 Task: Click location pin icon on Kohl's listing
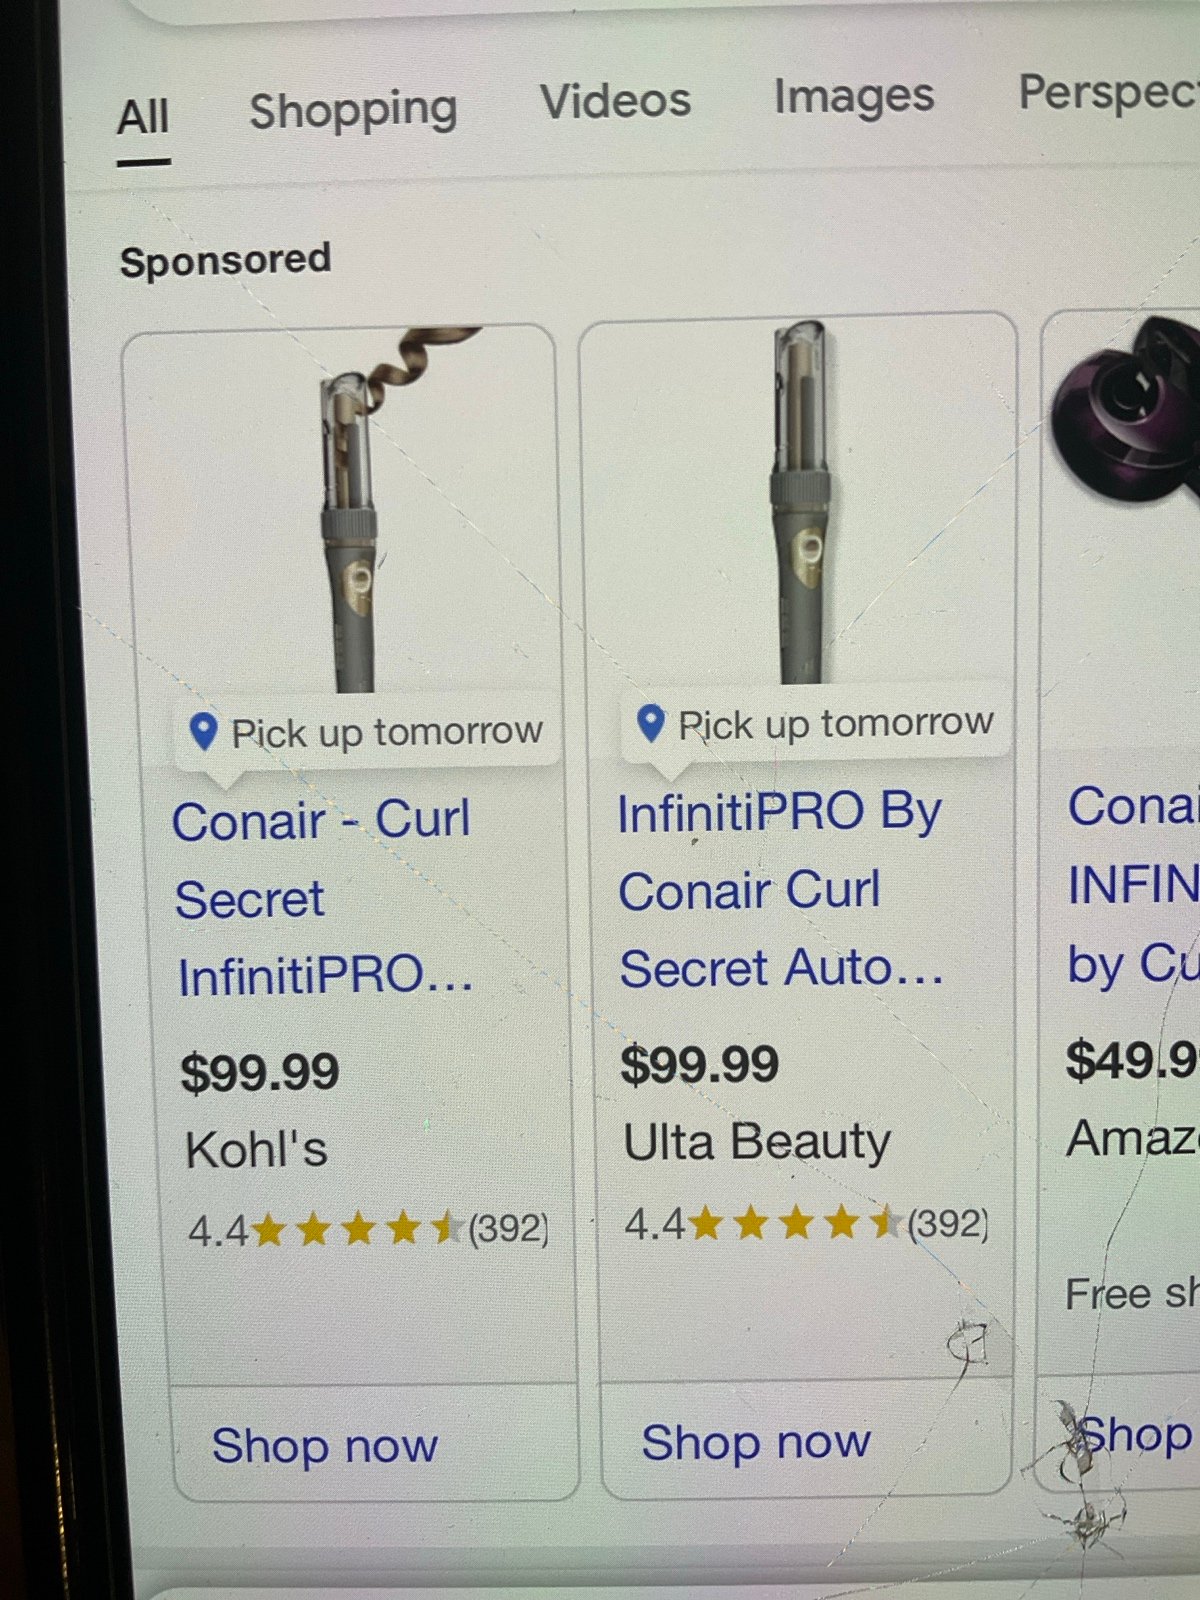(204, 732)
